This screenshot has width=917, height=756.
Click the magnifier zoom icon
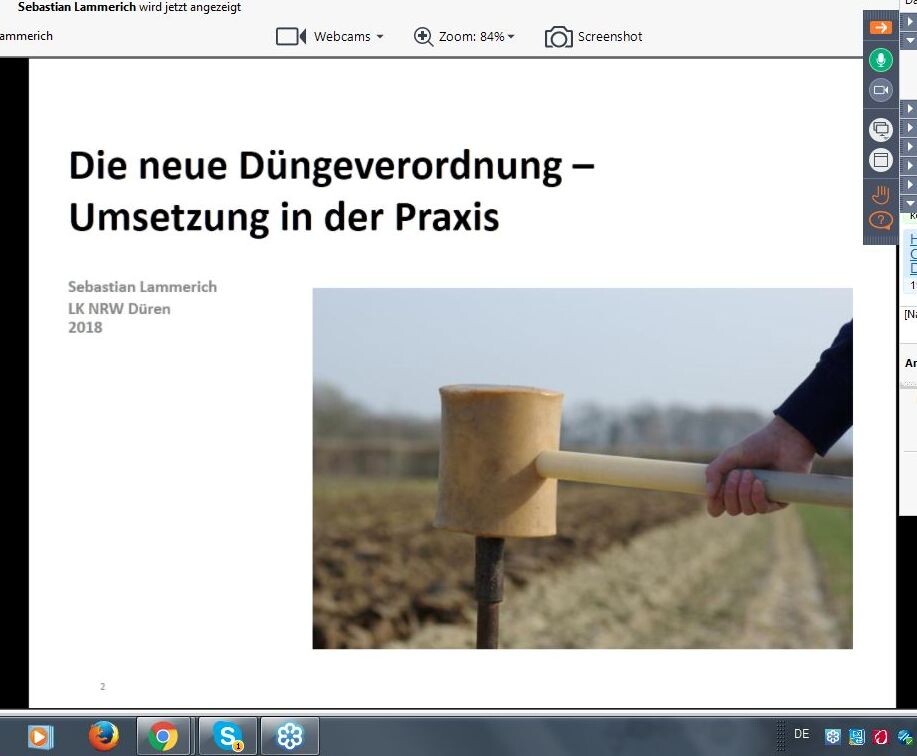click(x=423, y=37)
